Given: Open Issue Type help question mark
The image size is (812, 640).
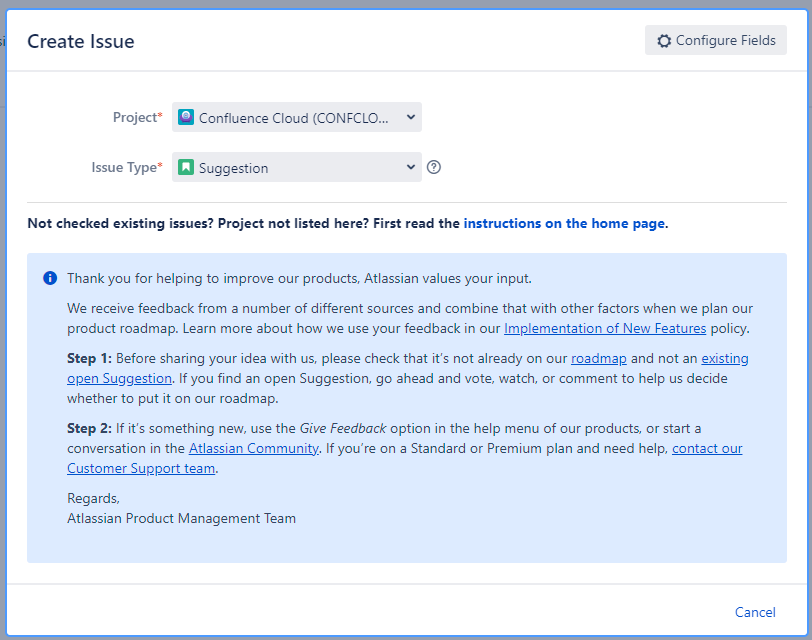Looking at the screenshot, I should coord(434,167).
